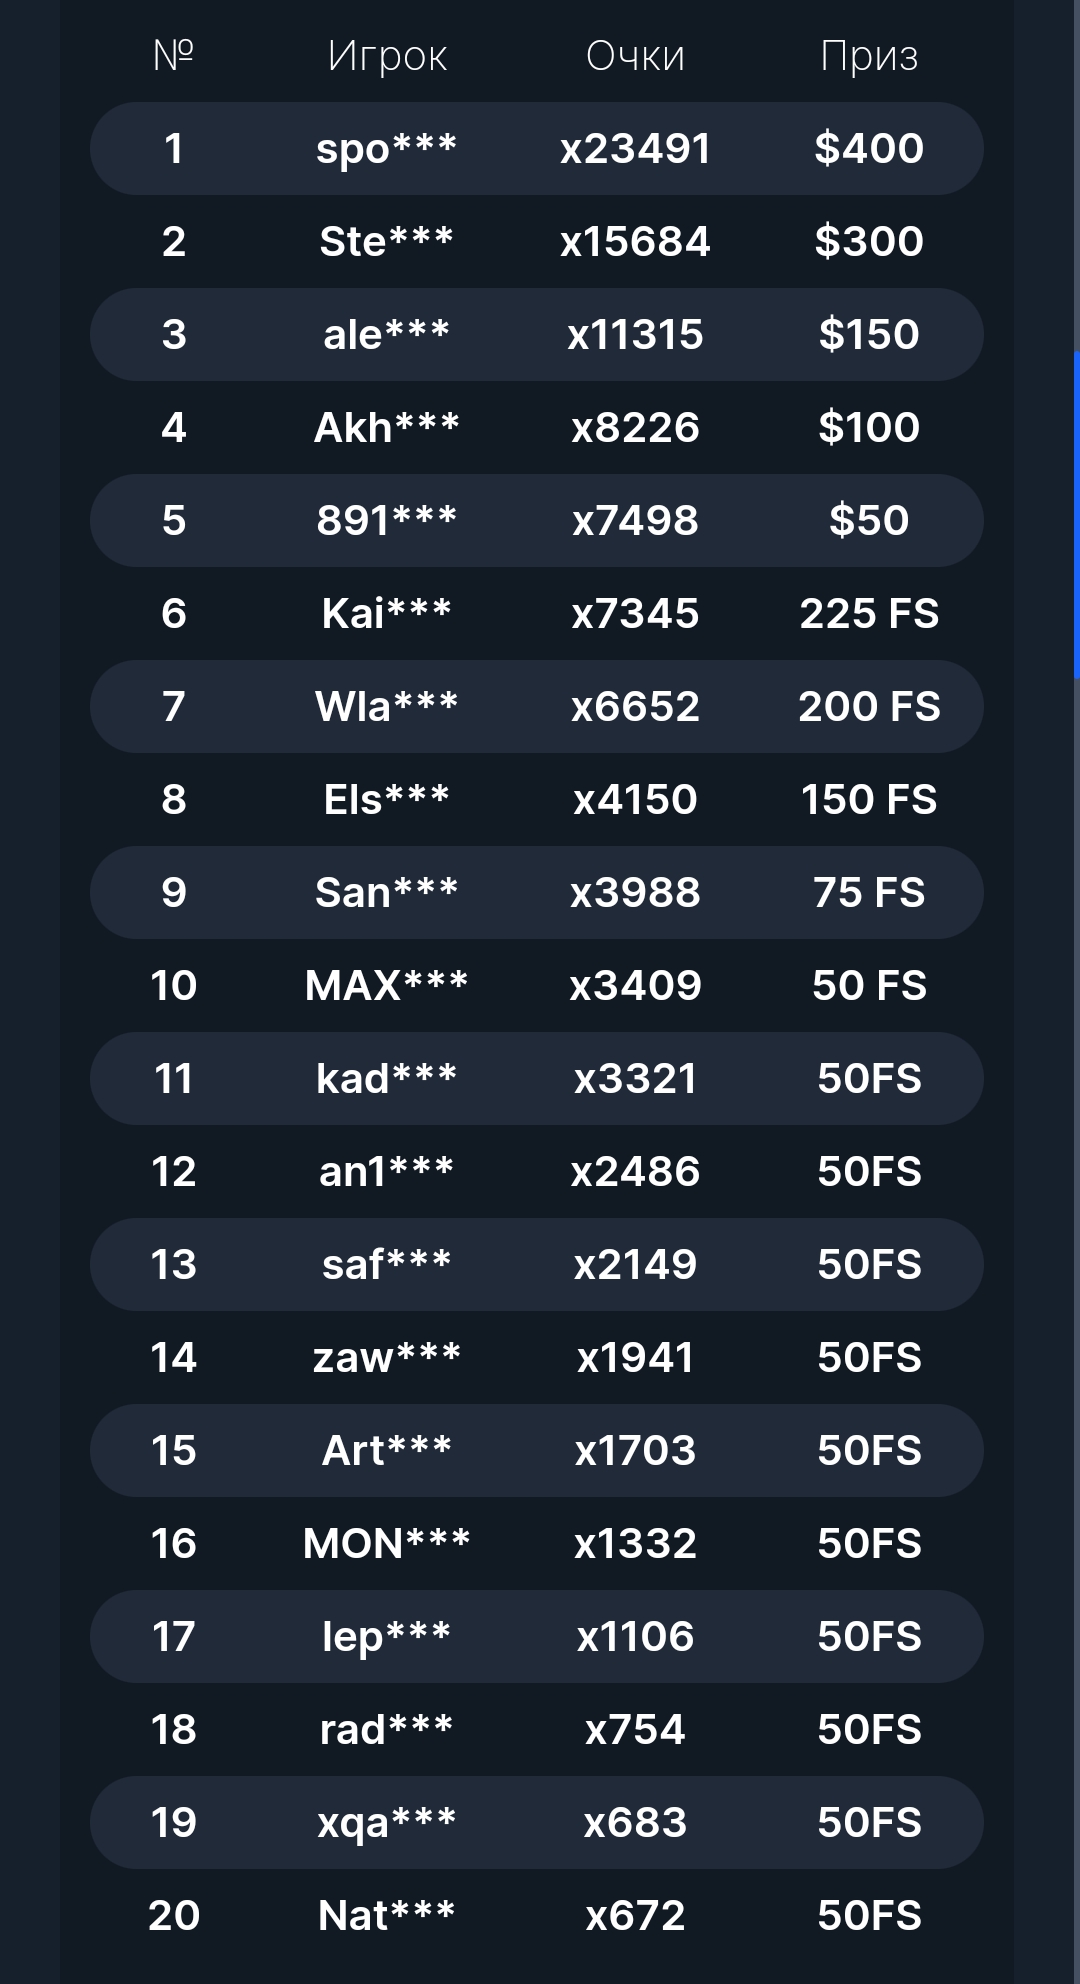
Task: Click score x3321 of kad***
Action: 635,1079
